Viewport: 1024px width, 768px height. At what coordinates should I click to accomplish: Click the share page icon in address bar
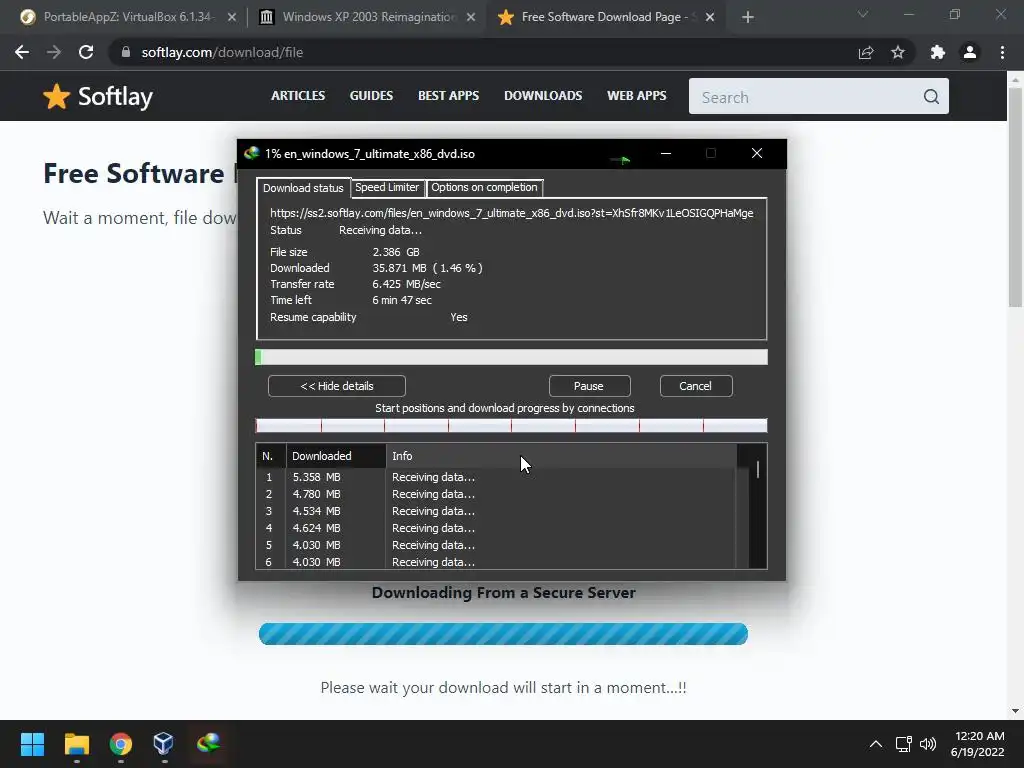click(866, 52)
